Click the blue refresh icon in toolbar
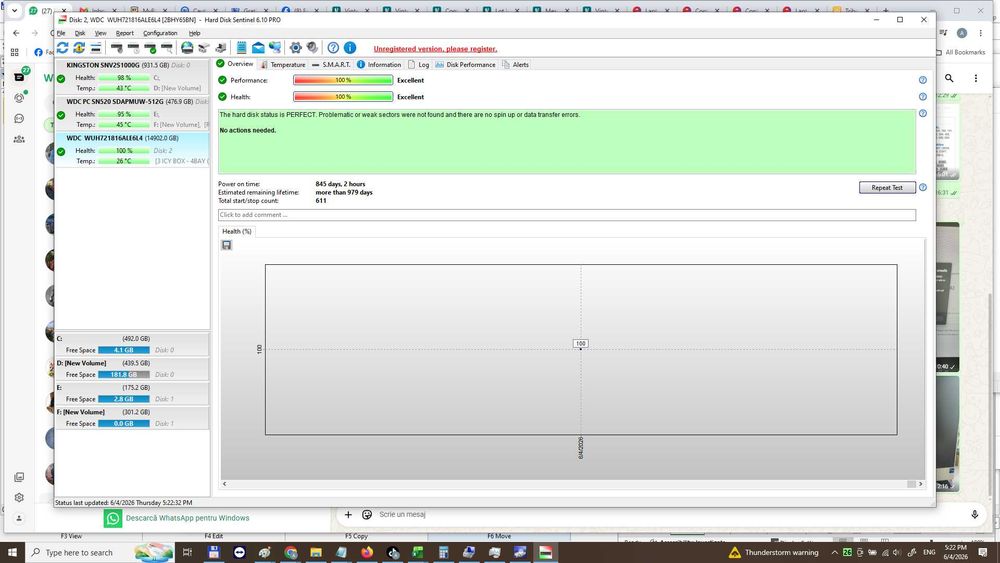The width and height of the screenshot is (1000, 563). tap(62, 48)
